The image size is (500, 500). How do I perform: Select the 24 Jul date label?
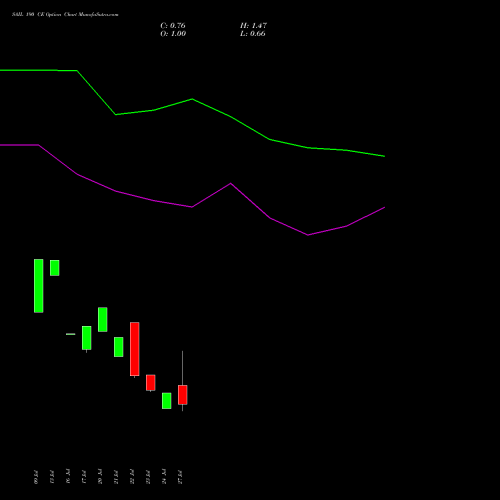point(164,477)
